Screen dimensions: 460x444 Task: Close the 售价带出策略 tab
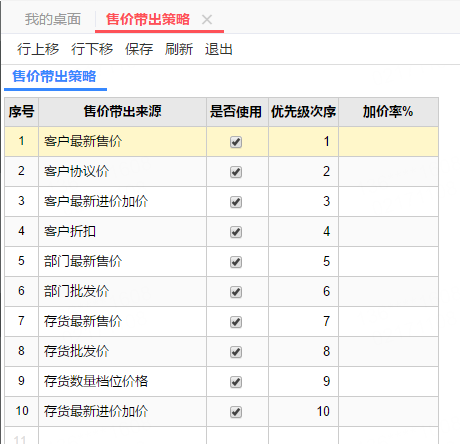click(x=207, y=20)
